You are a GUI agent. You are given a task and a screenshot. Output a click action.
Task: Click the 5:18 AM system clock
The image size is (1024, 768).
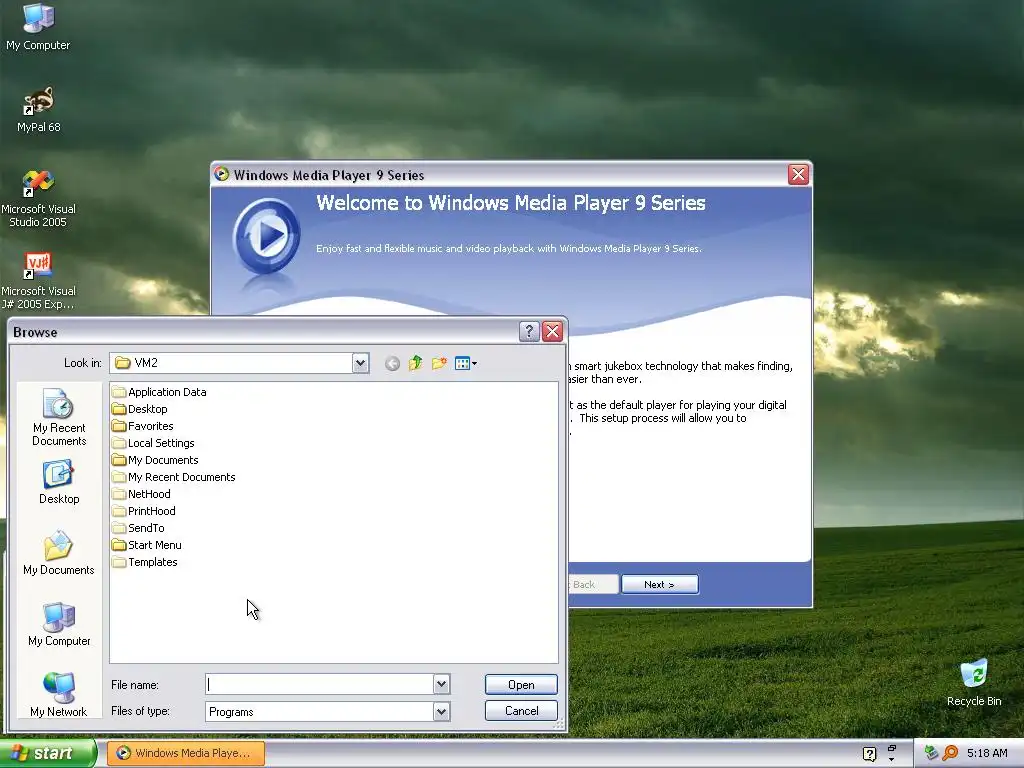[987, 753]
